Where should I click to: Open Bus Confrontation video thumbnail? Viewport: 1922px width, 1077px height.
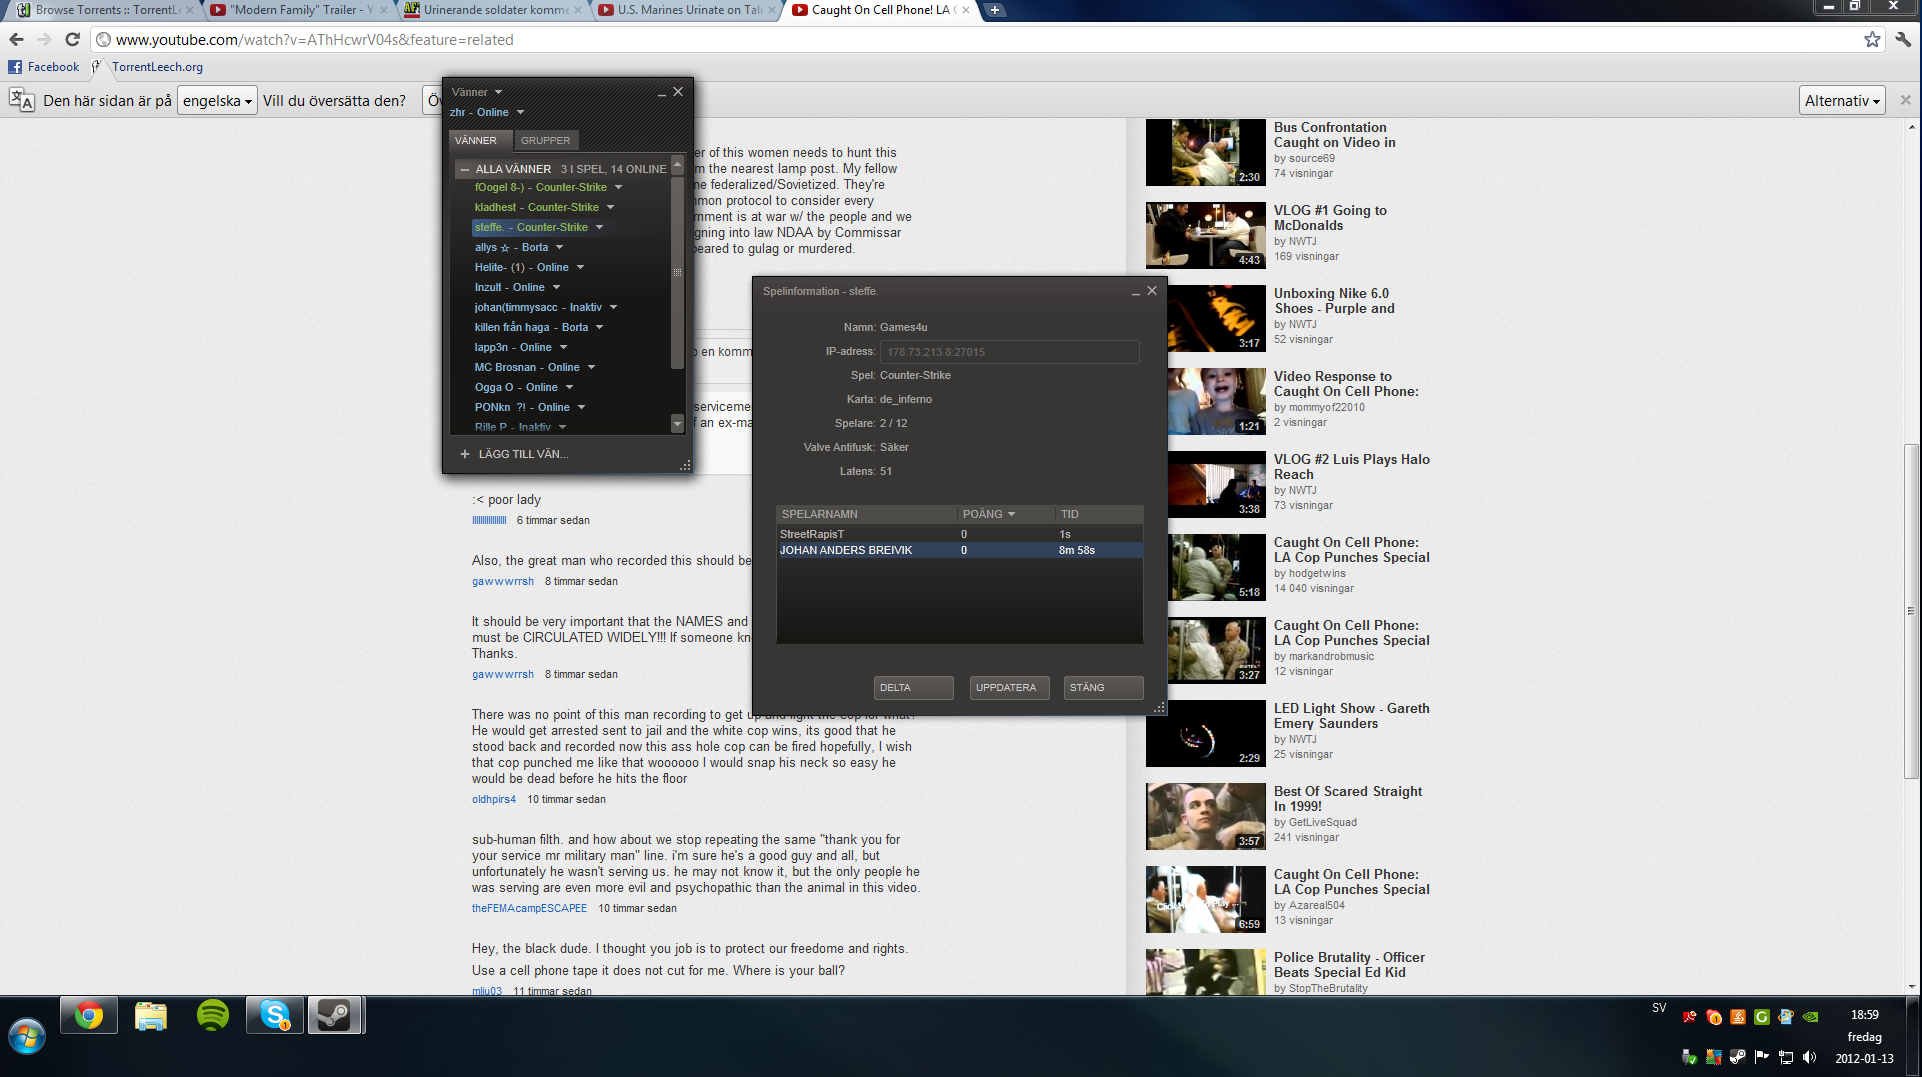coord(1205,152)
